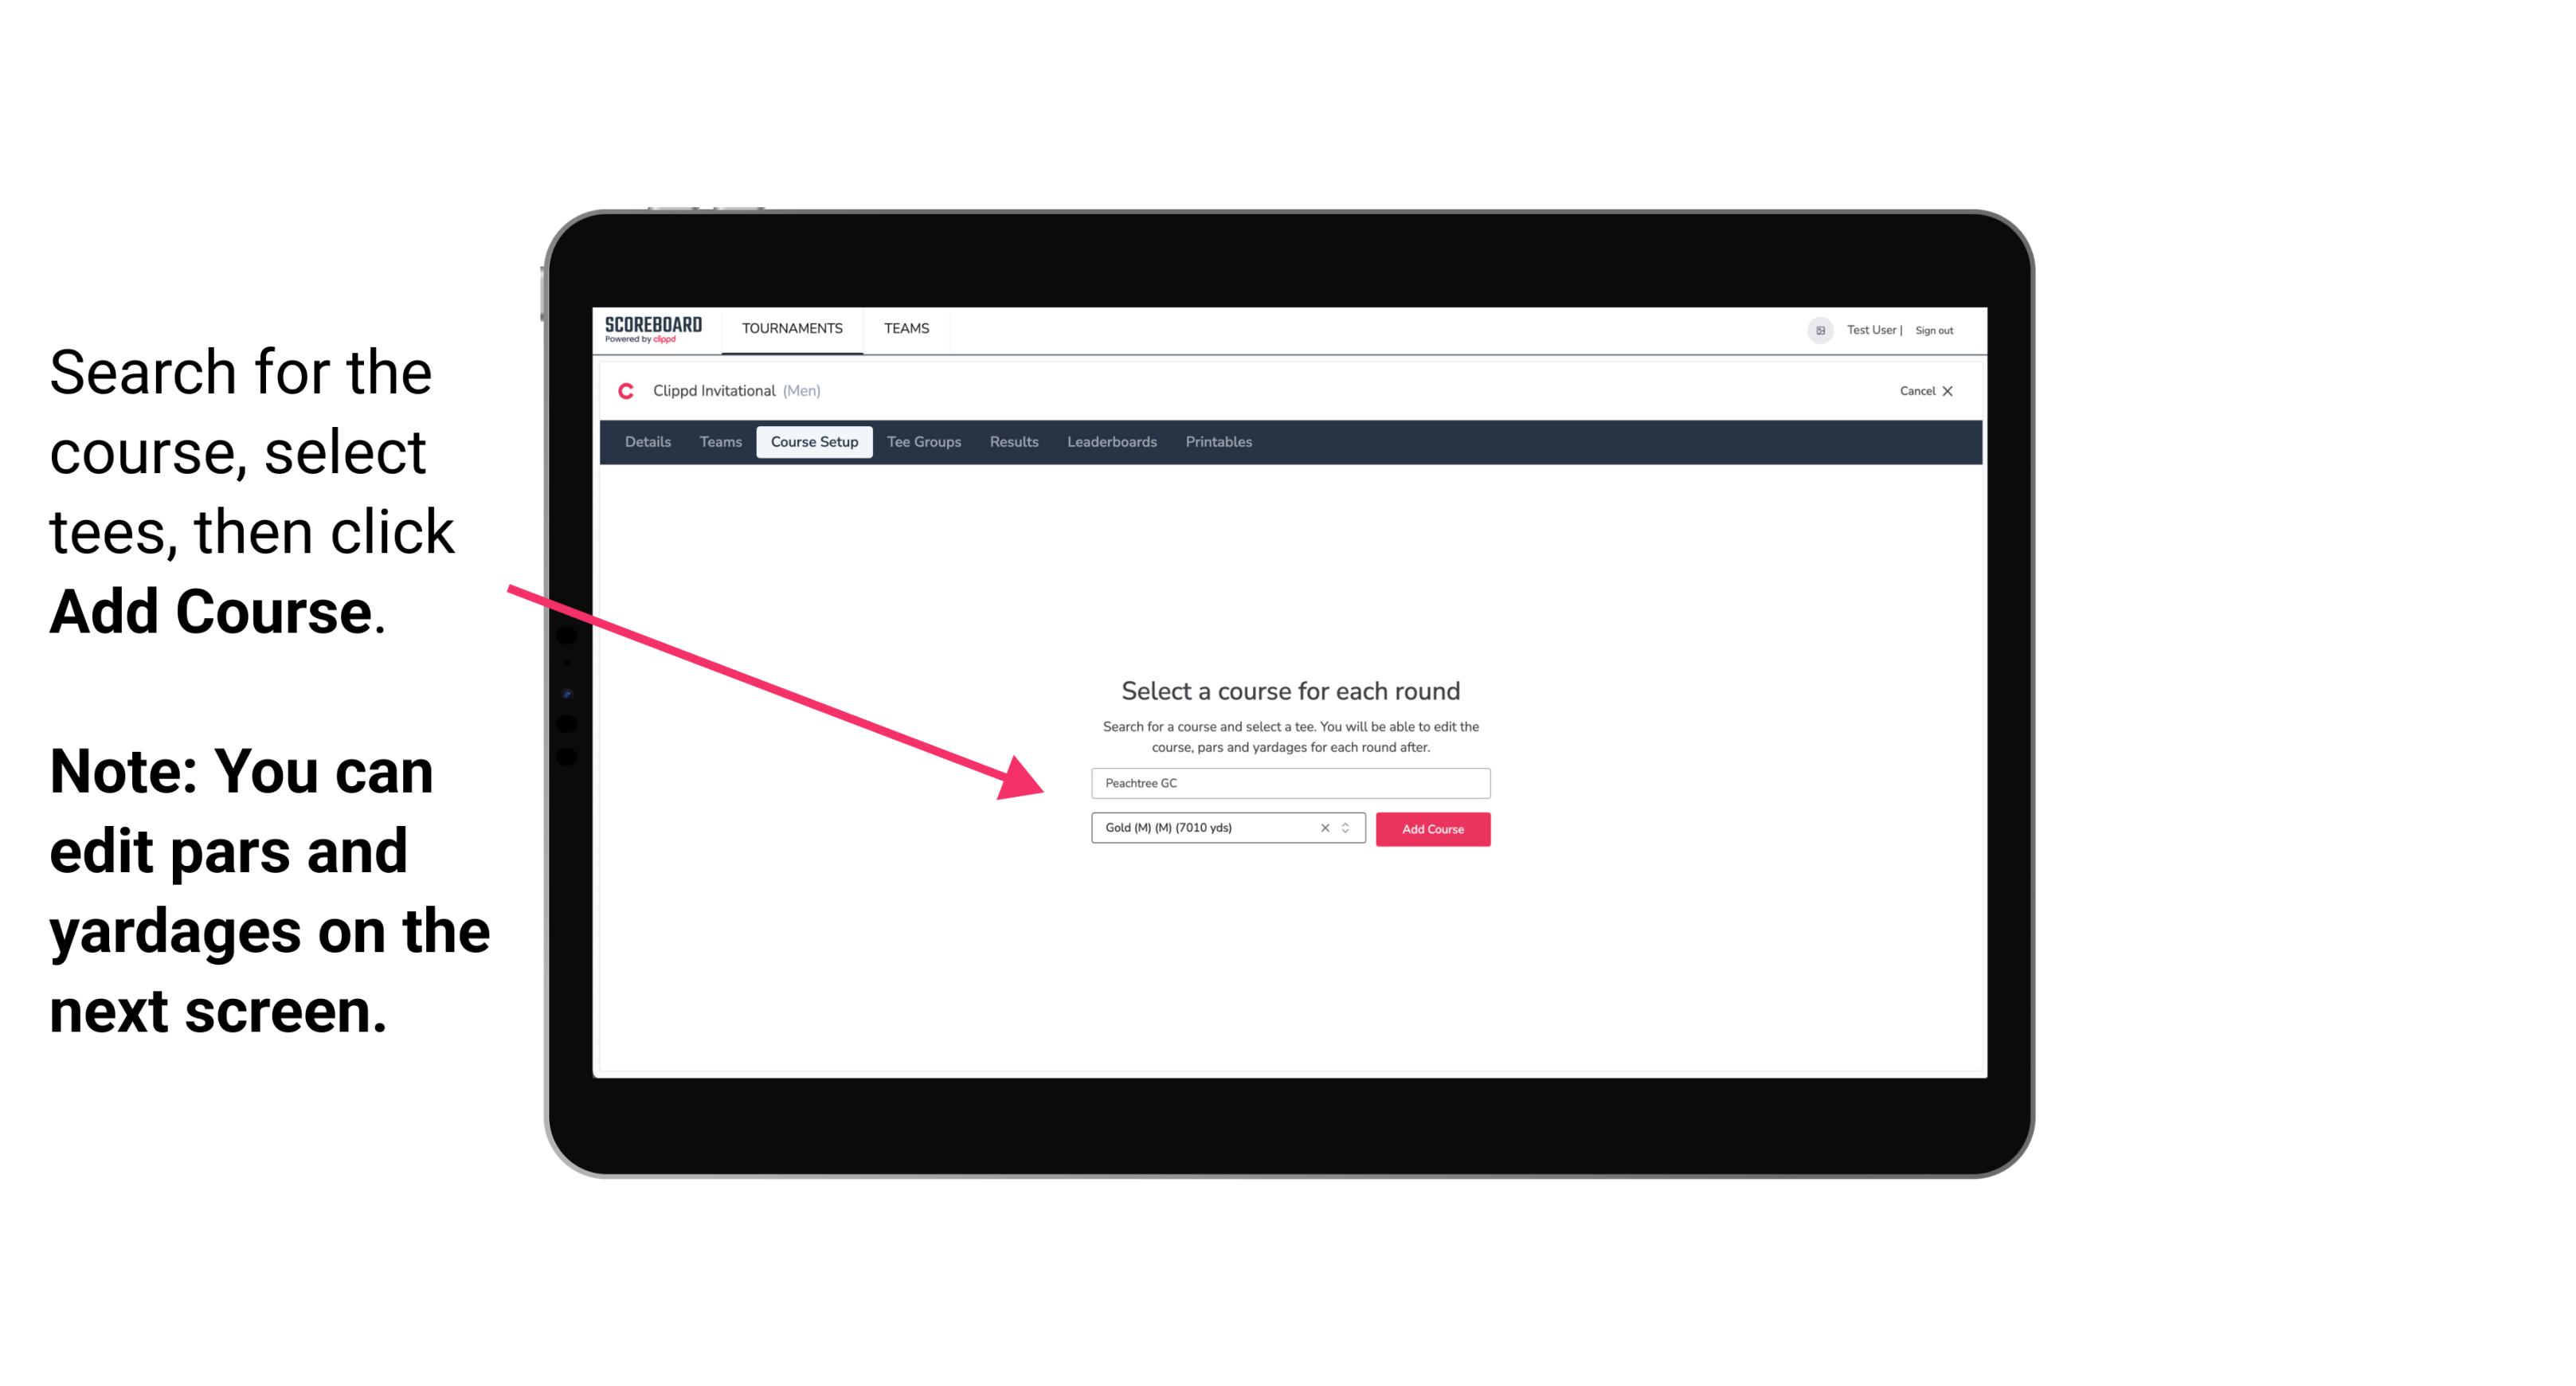This screenshot has height=1386, width=2576.
Task: Toggle the Results tab view
Action: [x=1012, y=442]
